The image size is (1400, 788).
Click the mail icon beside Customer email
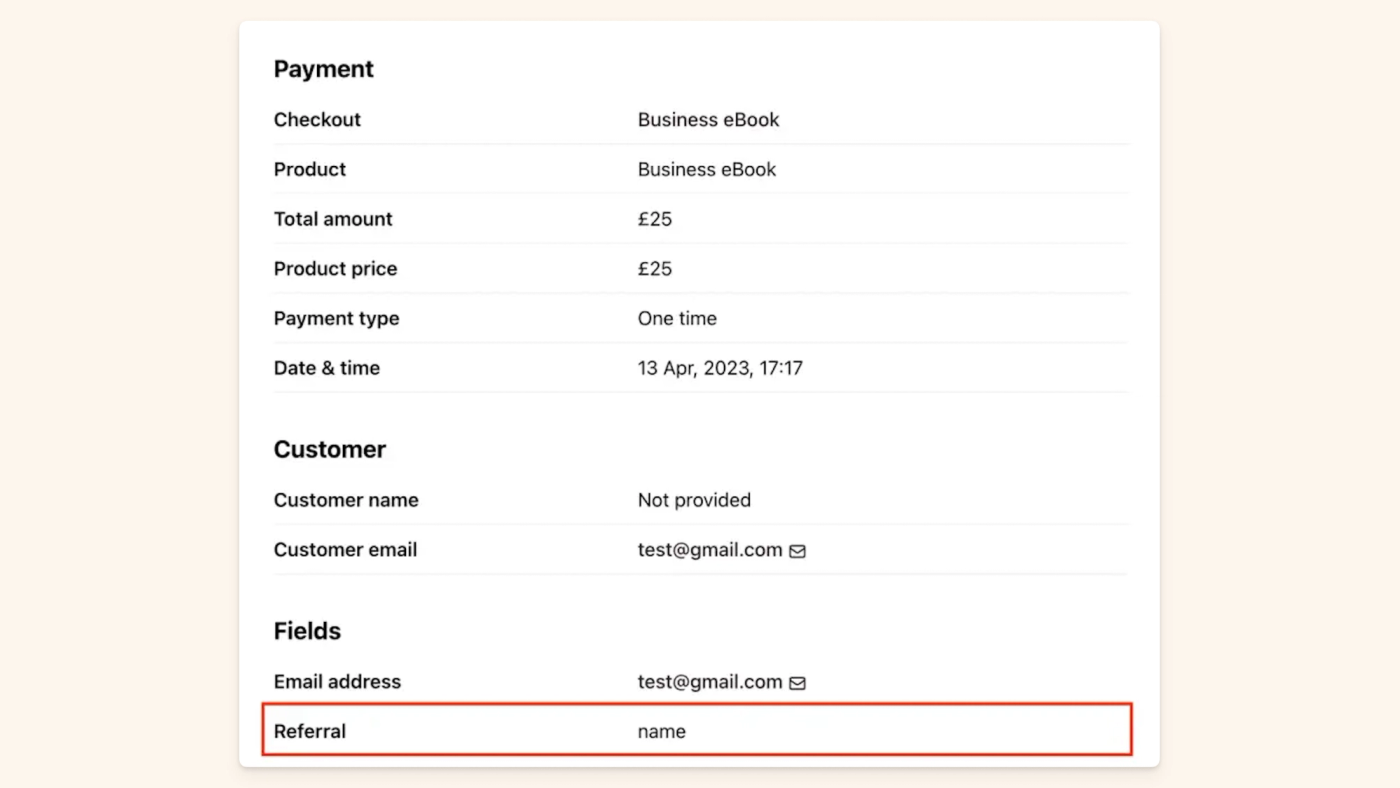[797, 551]
